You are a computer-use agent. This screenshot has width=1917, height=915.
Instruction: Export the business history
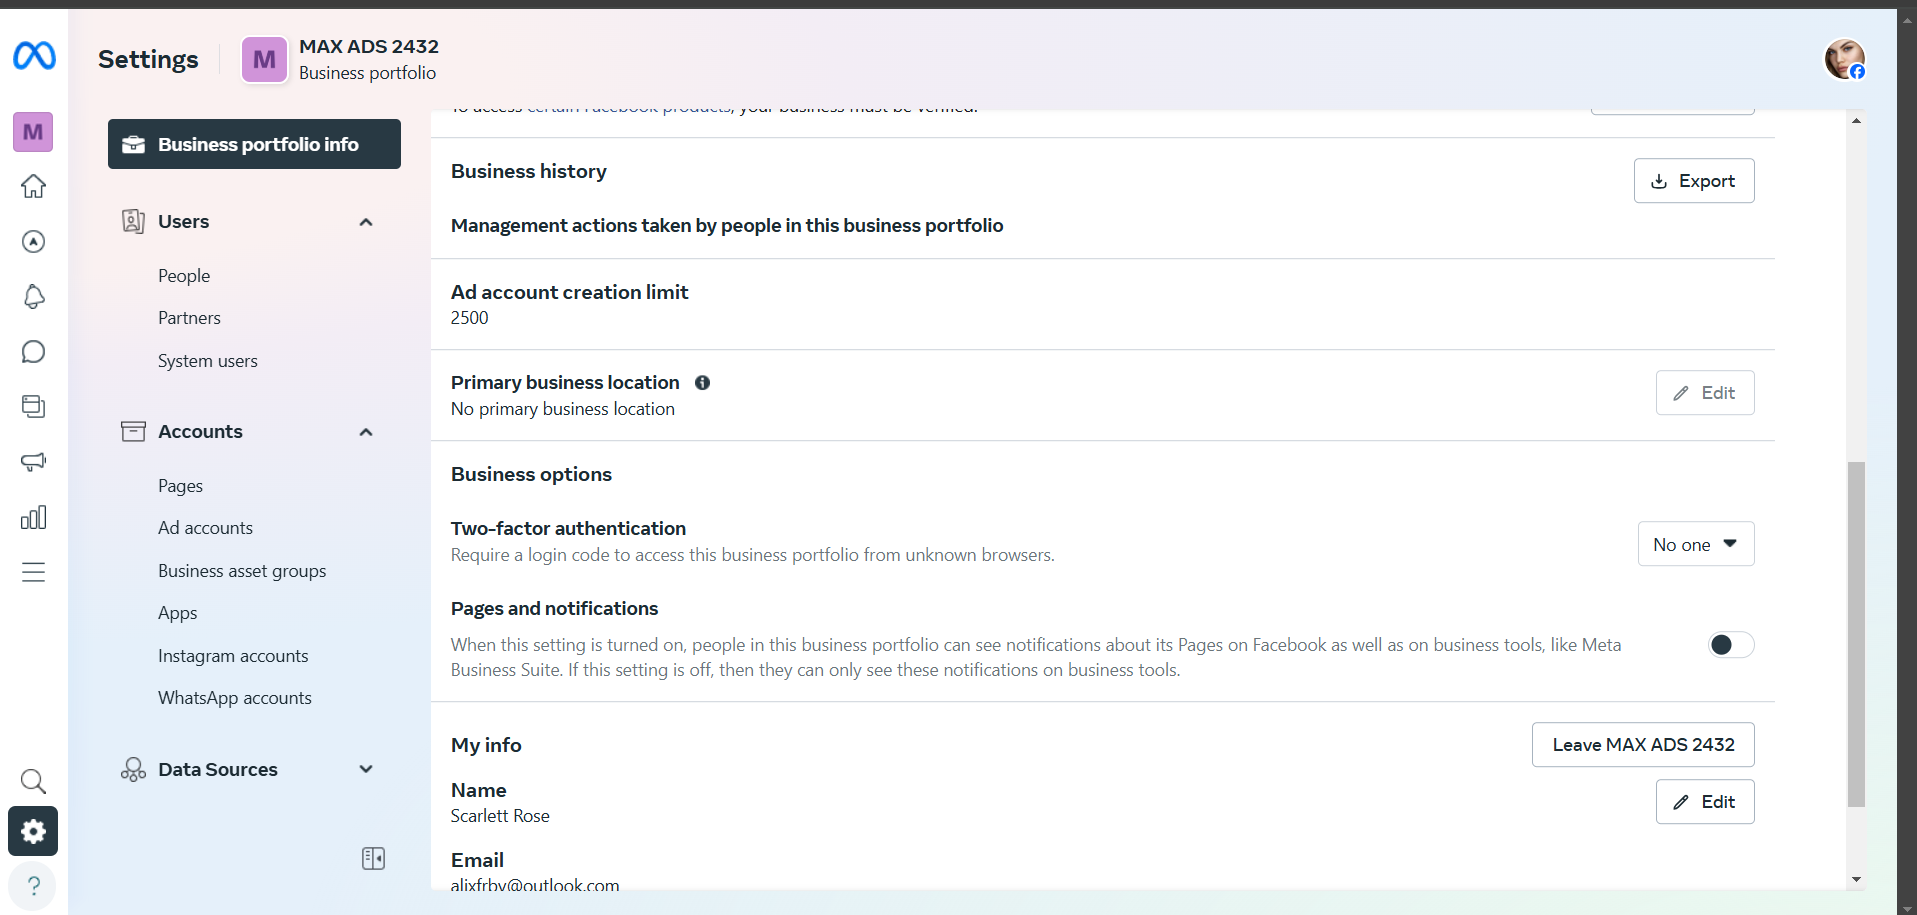click(x=1694, y=181)
